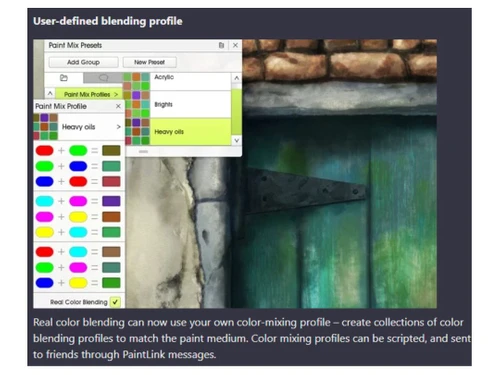This screenshot has height=375, width=500.
Task: Pick the blue plus red result swatch
Action: pos(111,182)
